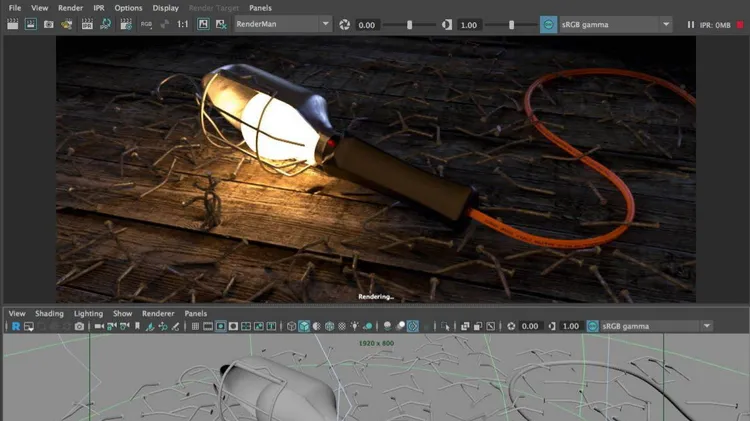Image resolution: width=750 pixels, height=421 pixels.
Task: Open Render View View menu
Action: pyautogui.click(x=40, y=8)
